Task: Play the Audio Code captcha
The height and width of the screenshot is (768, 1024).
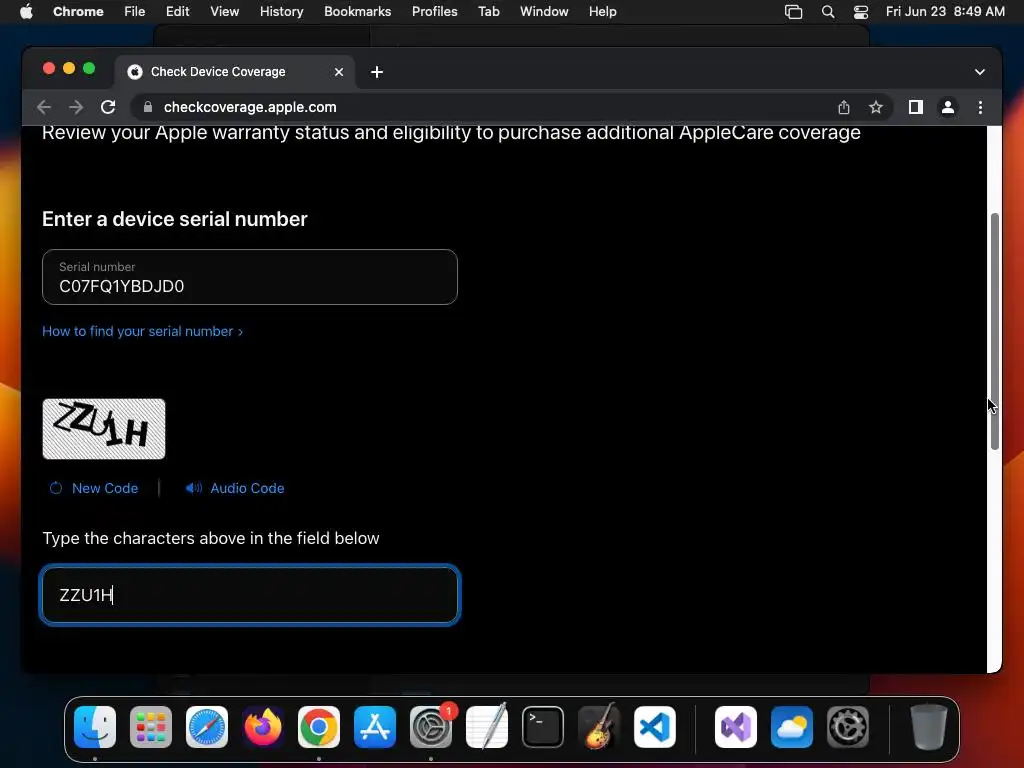Action: (234, 488)
